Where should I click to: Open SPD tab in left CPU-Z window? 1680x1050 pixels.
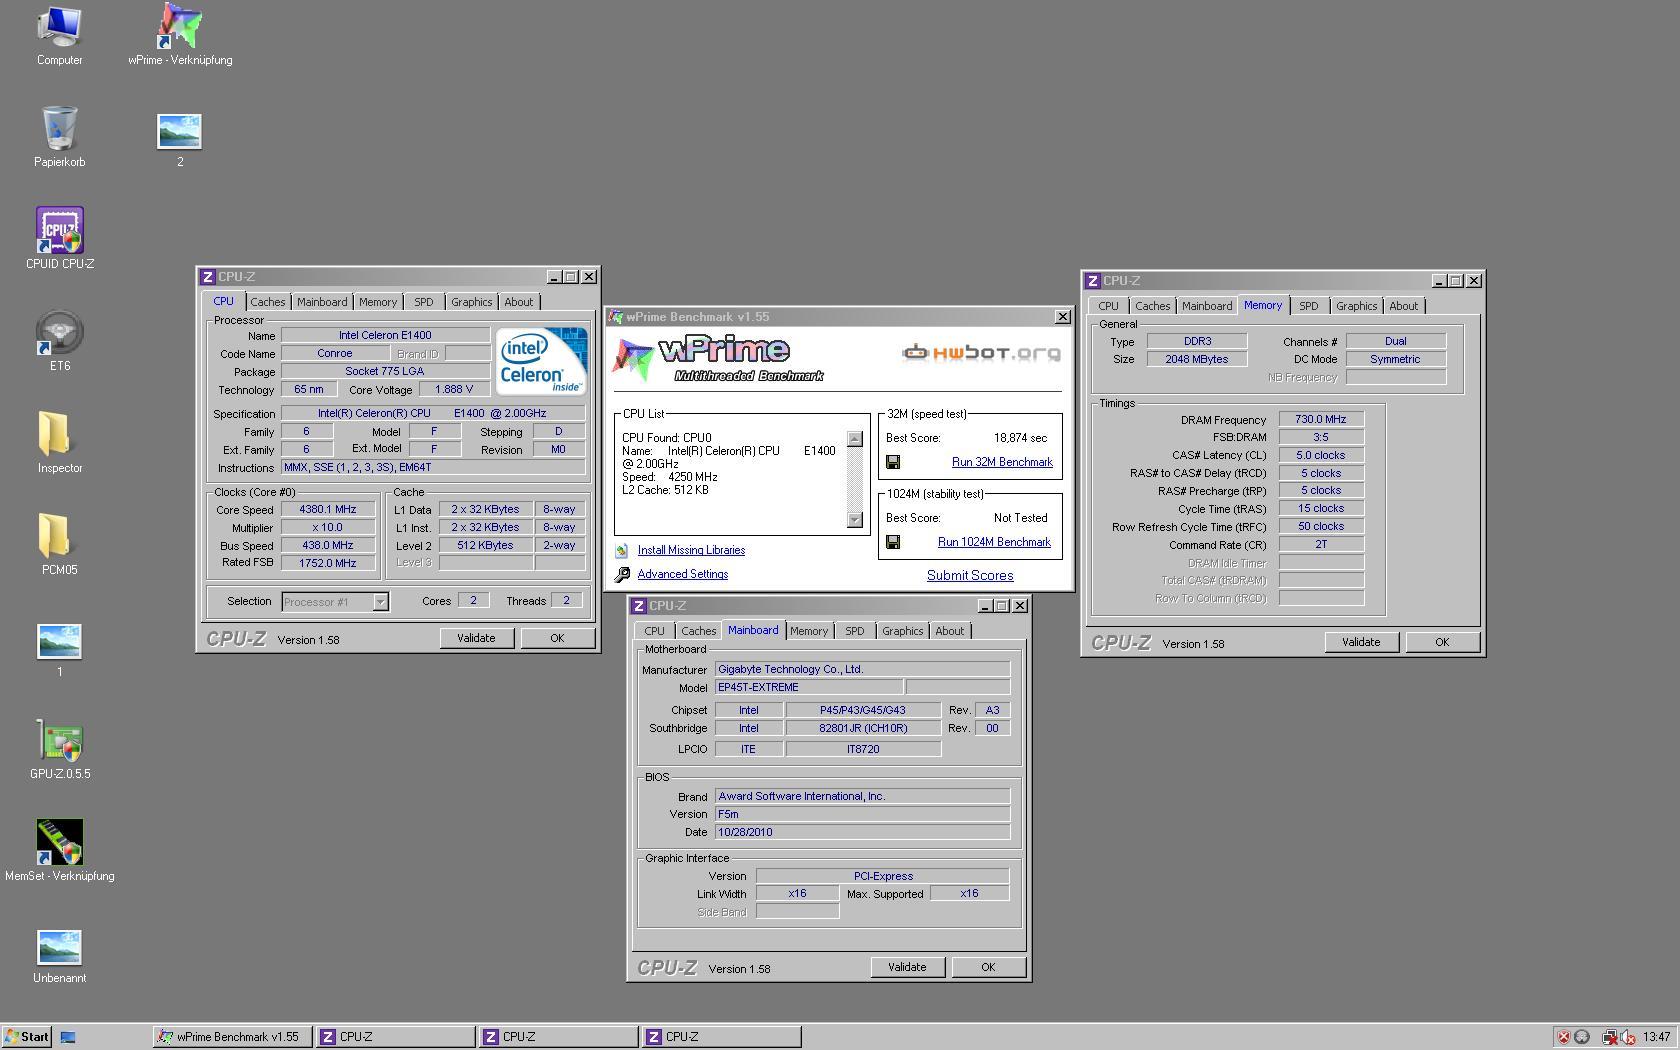pos(424,302)
